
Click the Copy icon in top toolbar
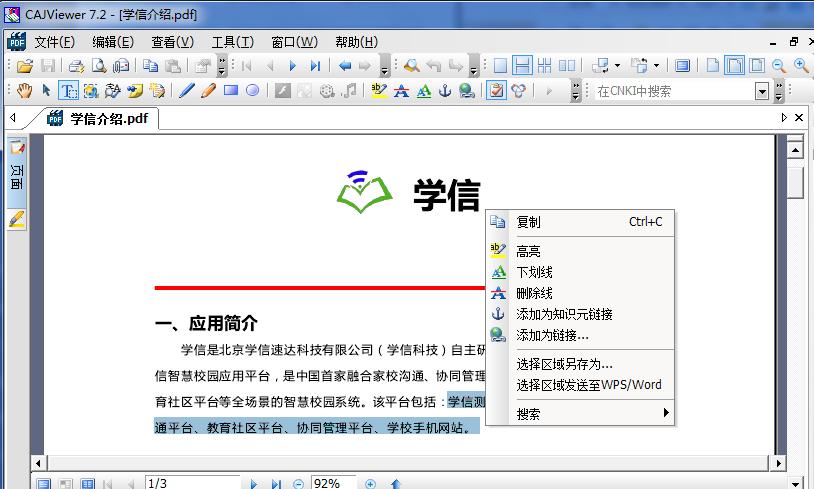pos(151,66)
